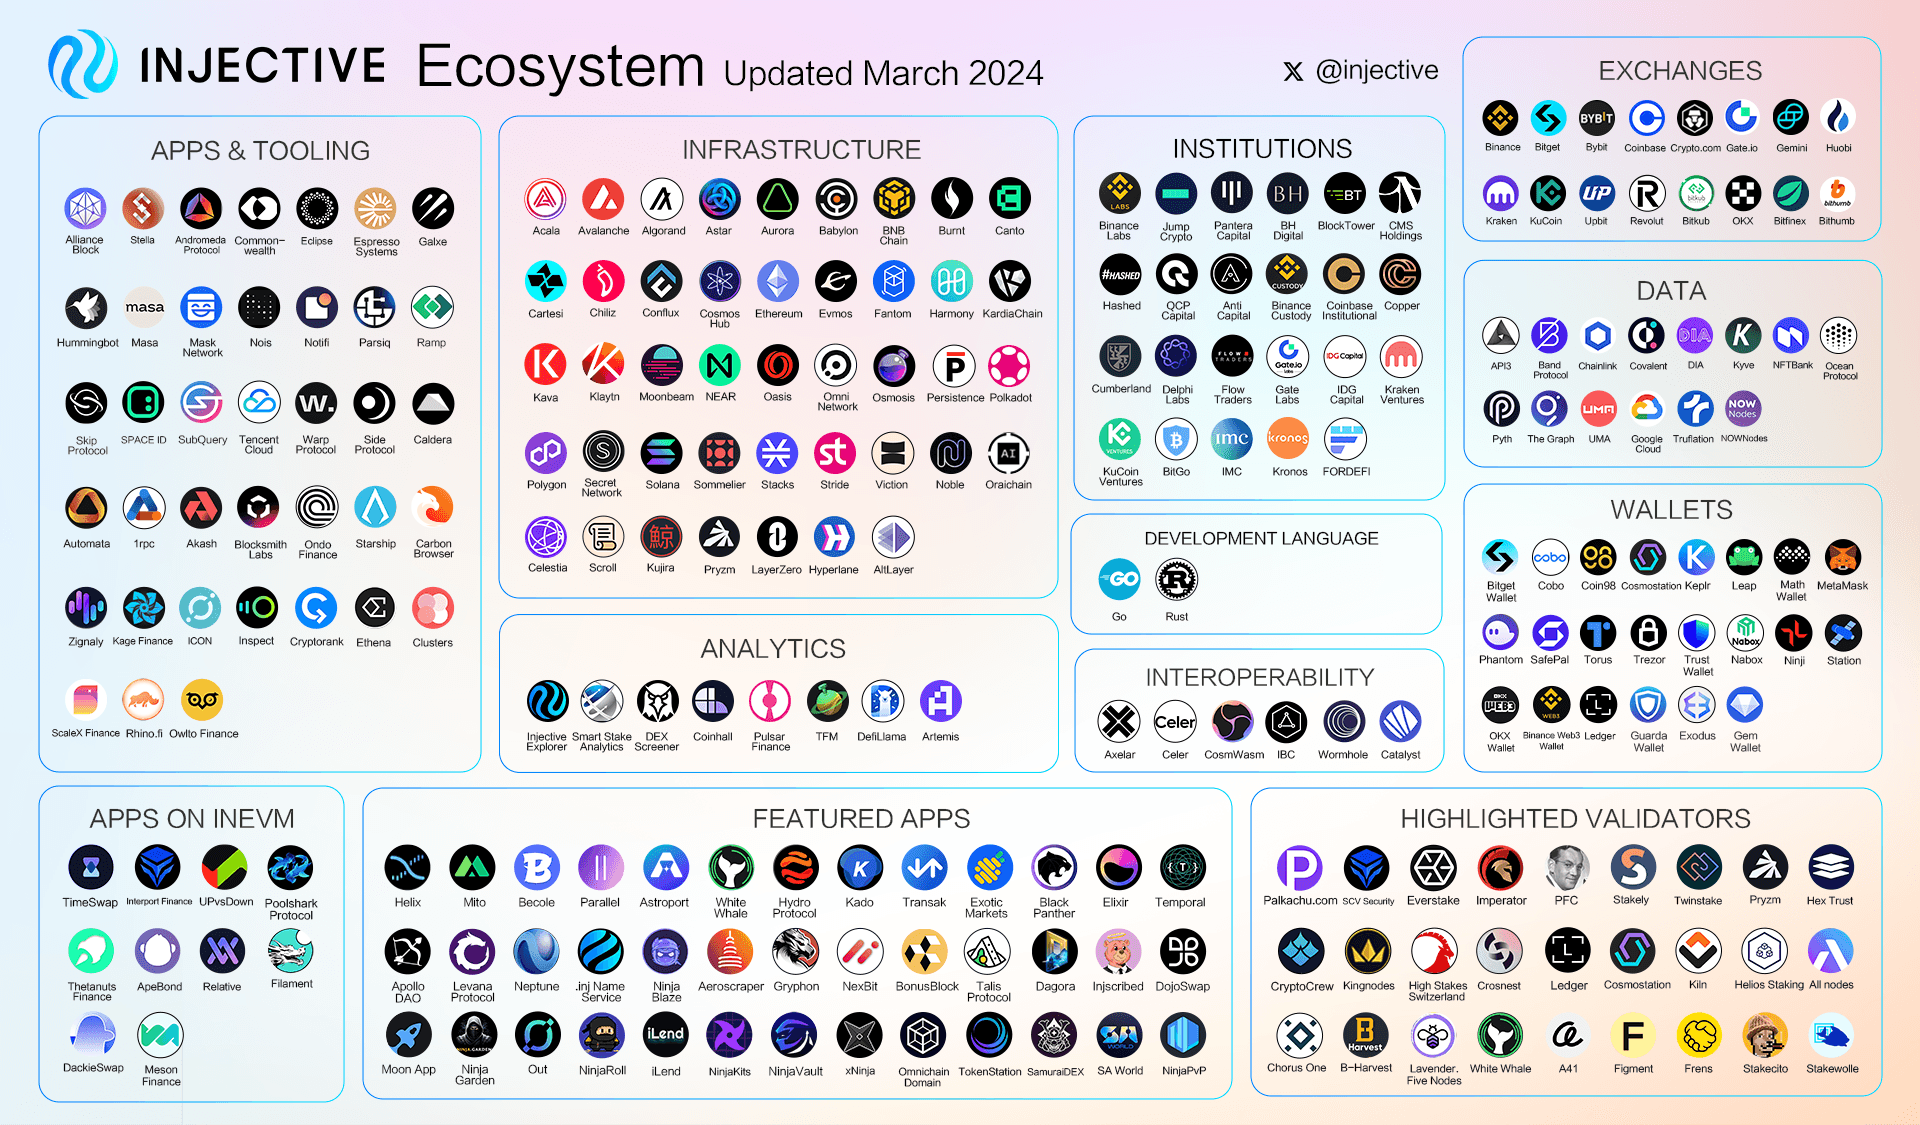This screenshot has height=1125, width=1920.
Task: Select the Avalanche infrastructure icon
Action: 603,199
